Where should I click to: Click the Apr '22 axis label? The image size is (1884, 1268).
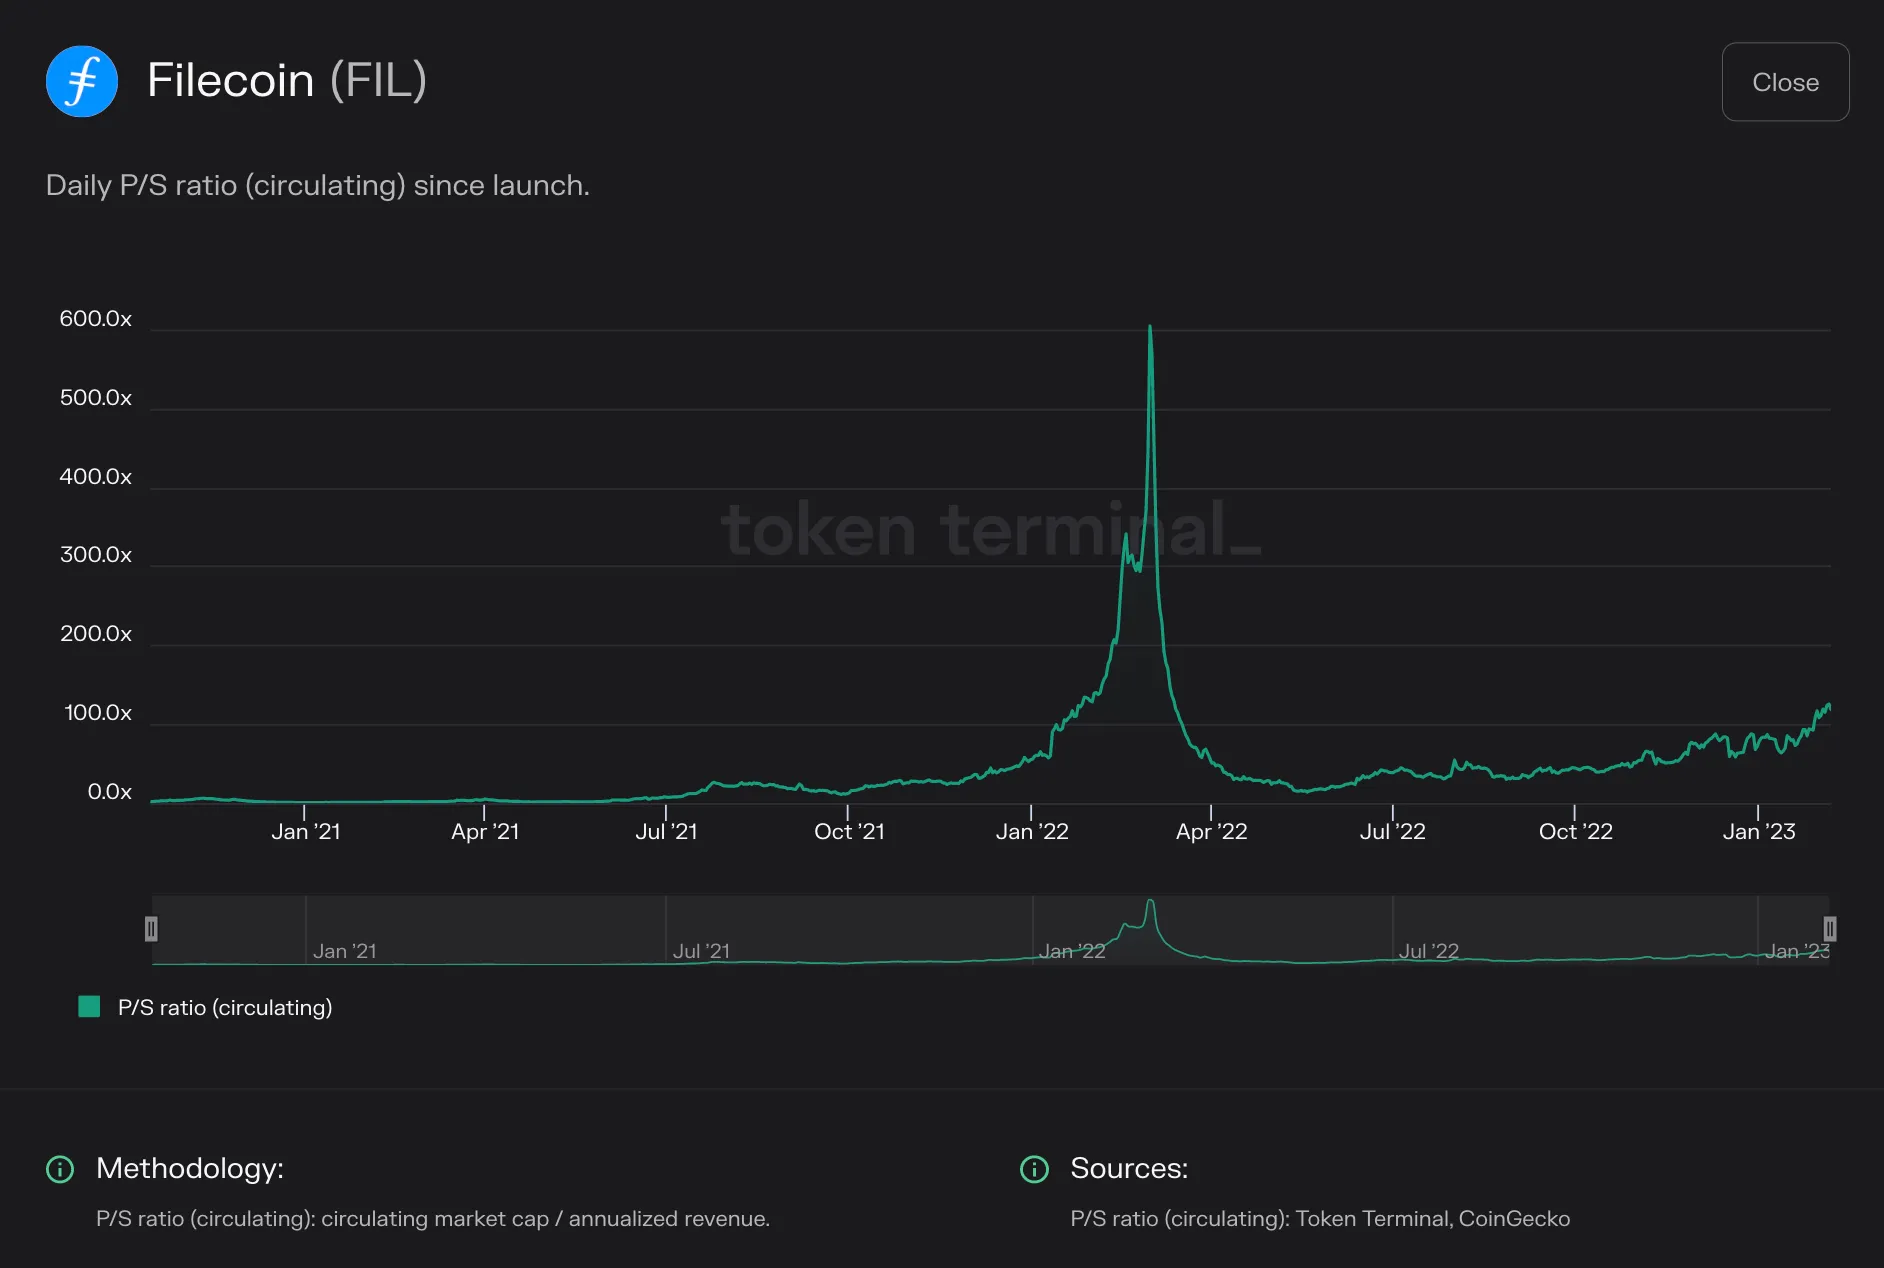1211,831
